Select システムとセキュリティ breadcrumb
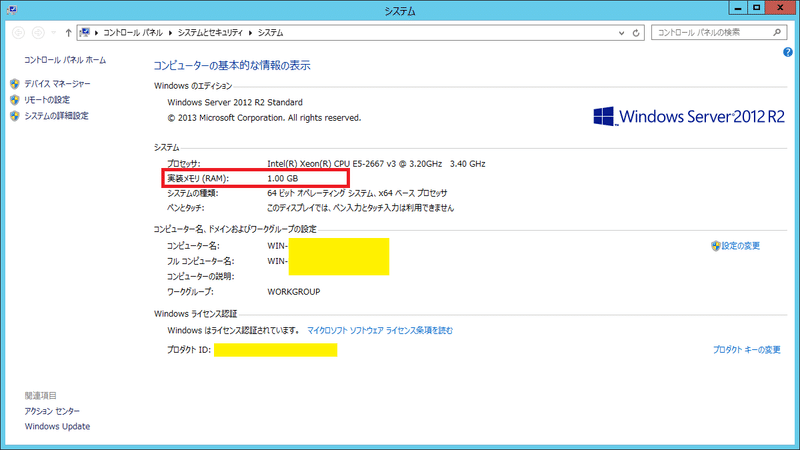 [x=210, y=33]
